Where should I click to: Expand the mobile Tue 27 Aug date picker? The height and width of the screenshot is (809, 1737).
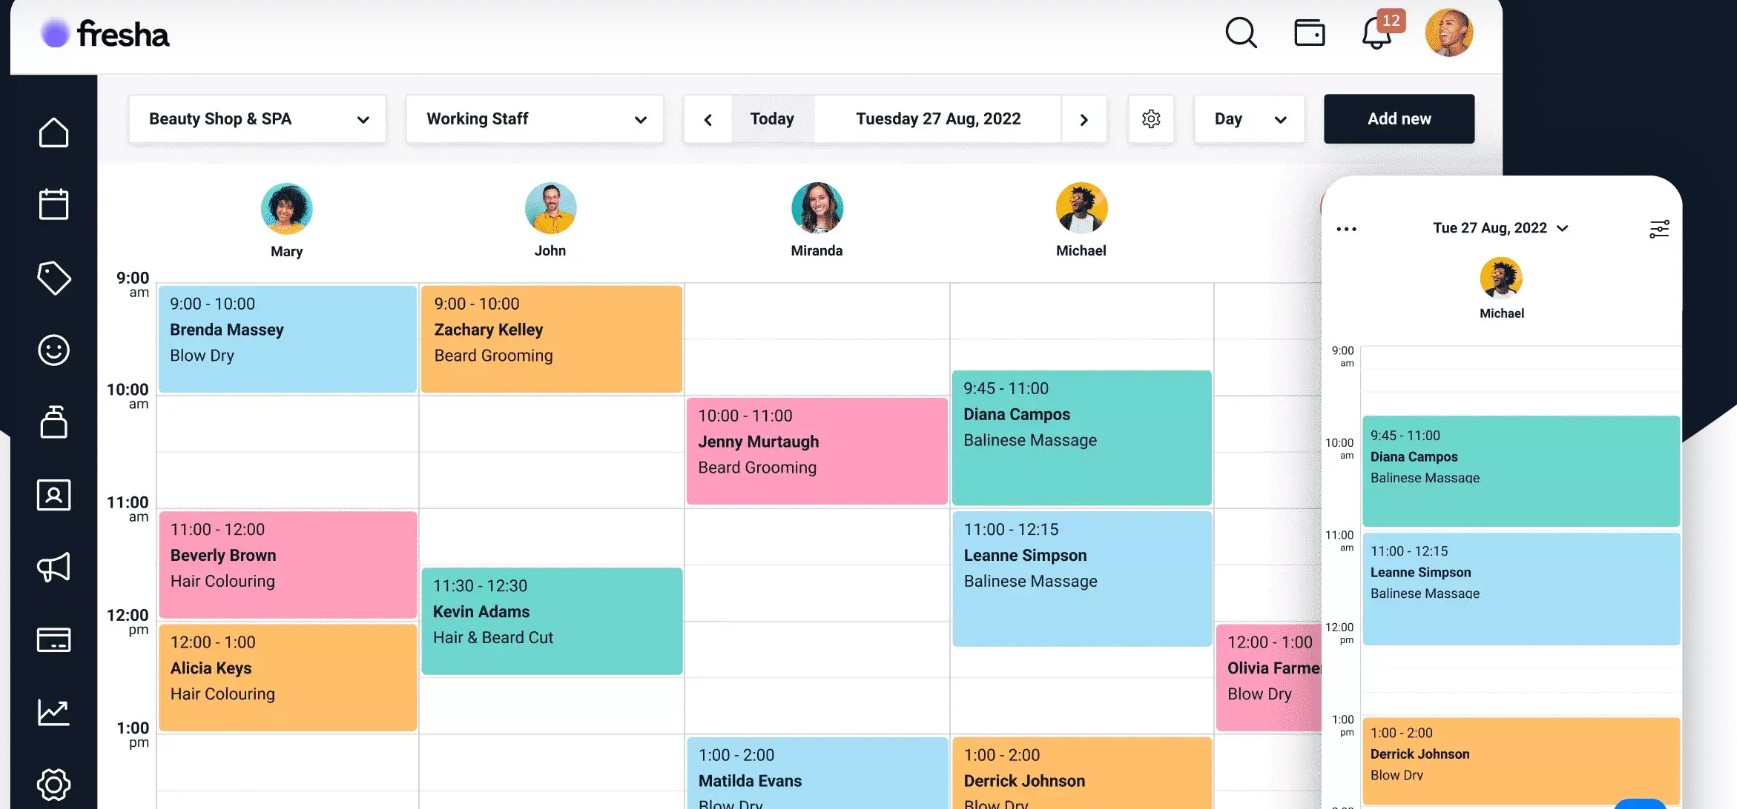[x=1500, y=228]
